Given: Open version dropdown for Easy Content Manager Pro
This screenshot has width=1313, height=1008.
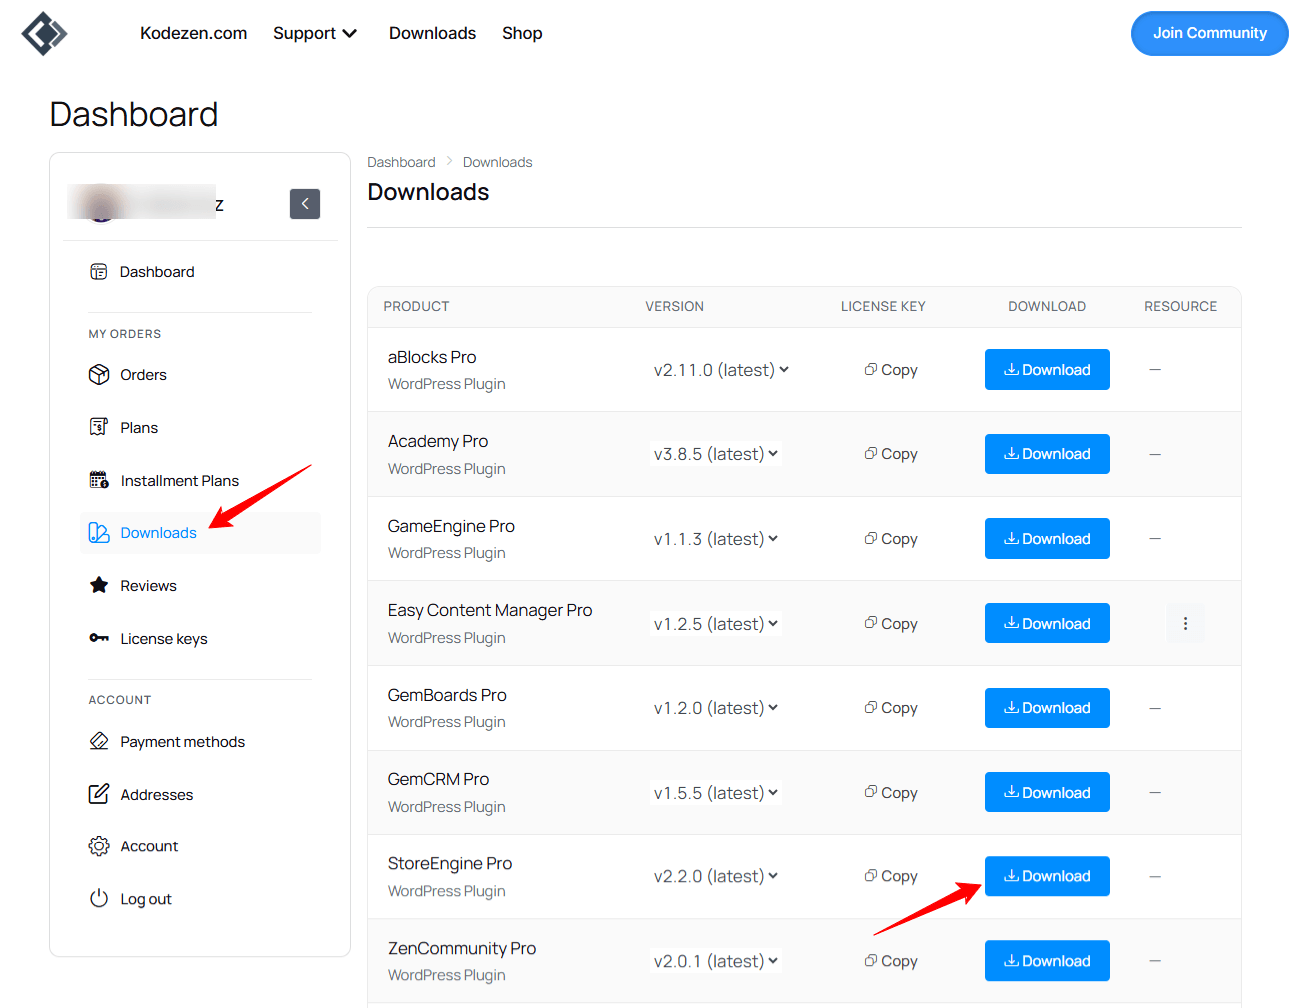Looking at the screenshot, I should point(716,624).
